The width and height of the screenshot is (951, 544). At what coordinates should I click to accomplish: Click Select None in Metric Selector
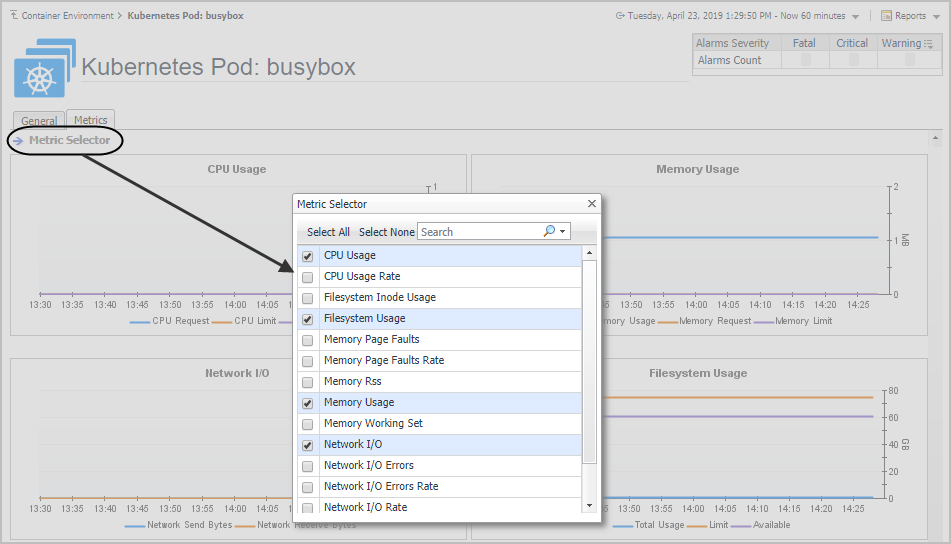coord(386,232)
